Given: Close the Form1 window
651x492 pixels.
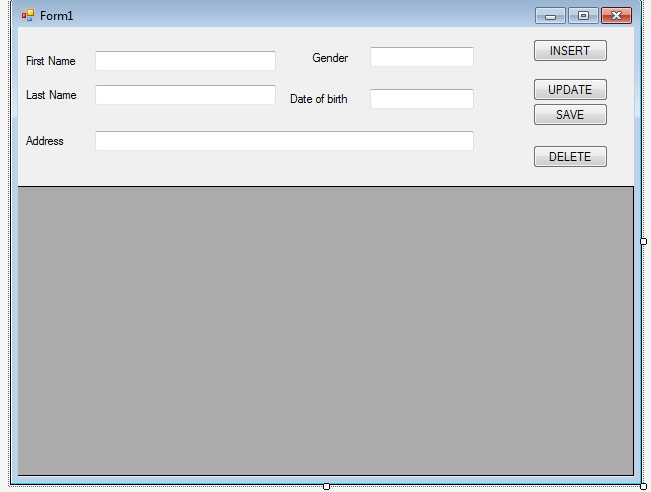Looking at the screenshot, I should point(617,16).
